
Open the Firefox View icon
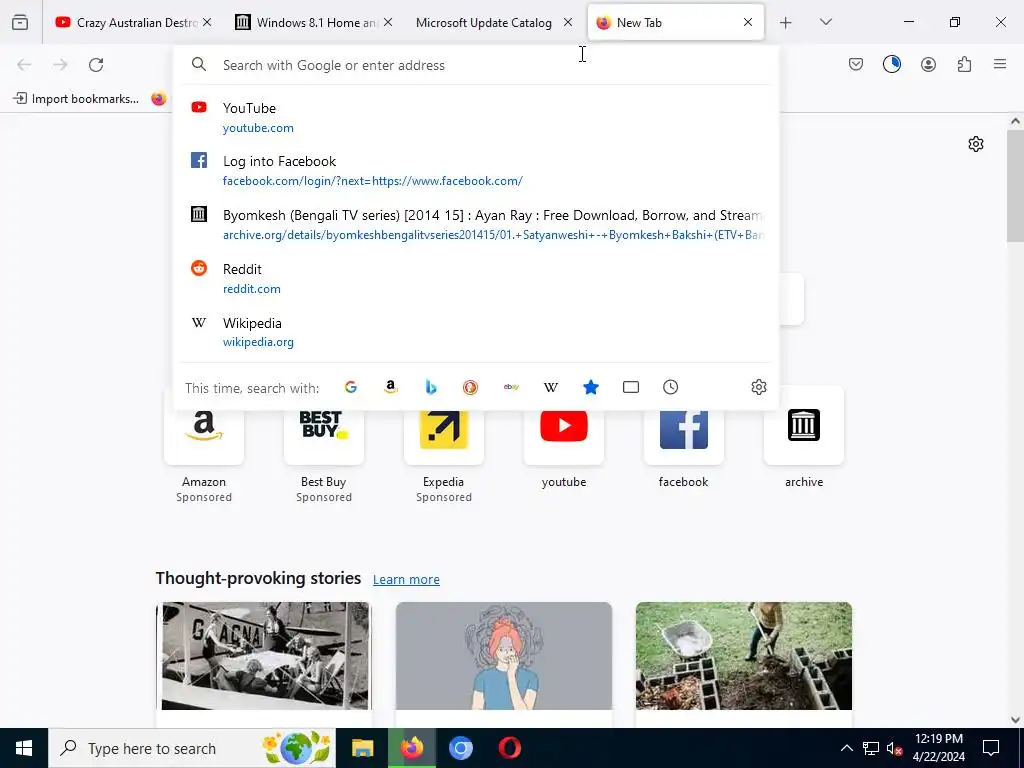point(20,22)
